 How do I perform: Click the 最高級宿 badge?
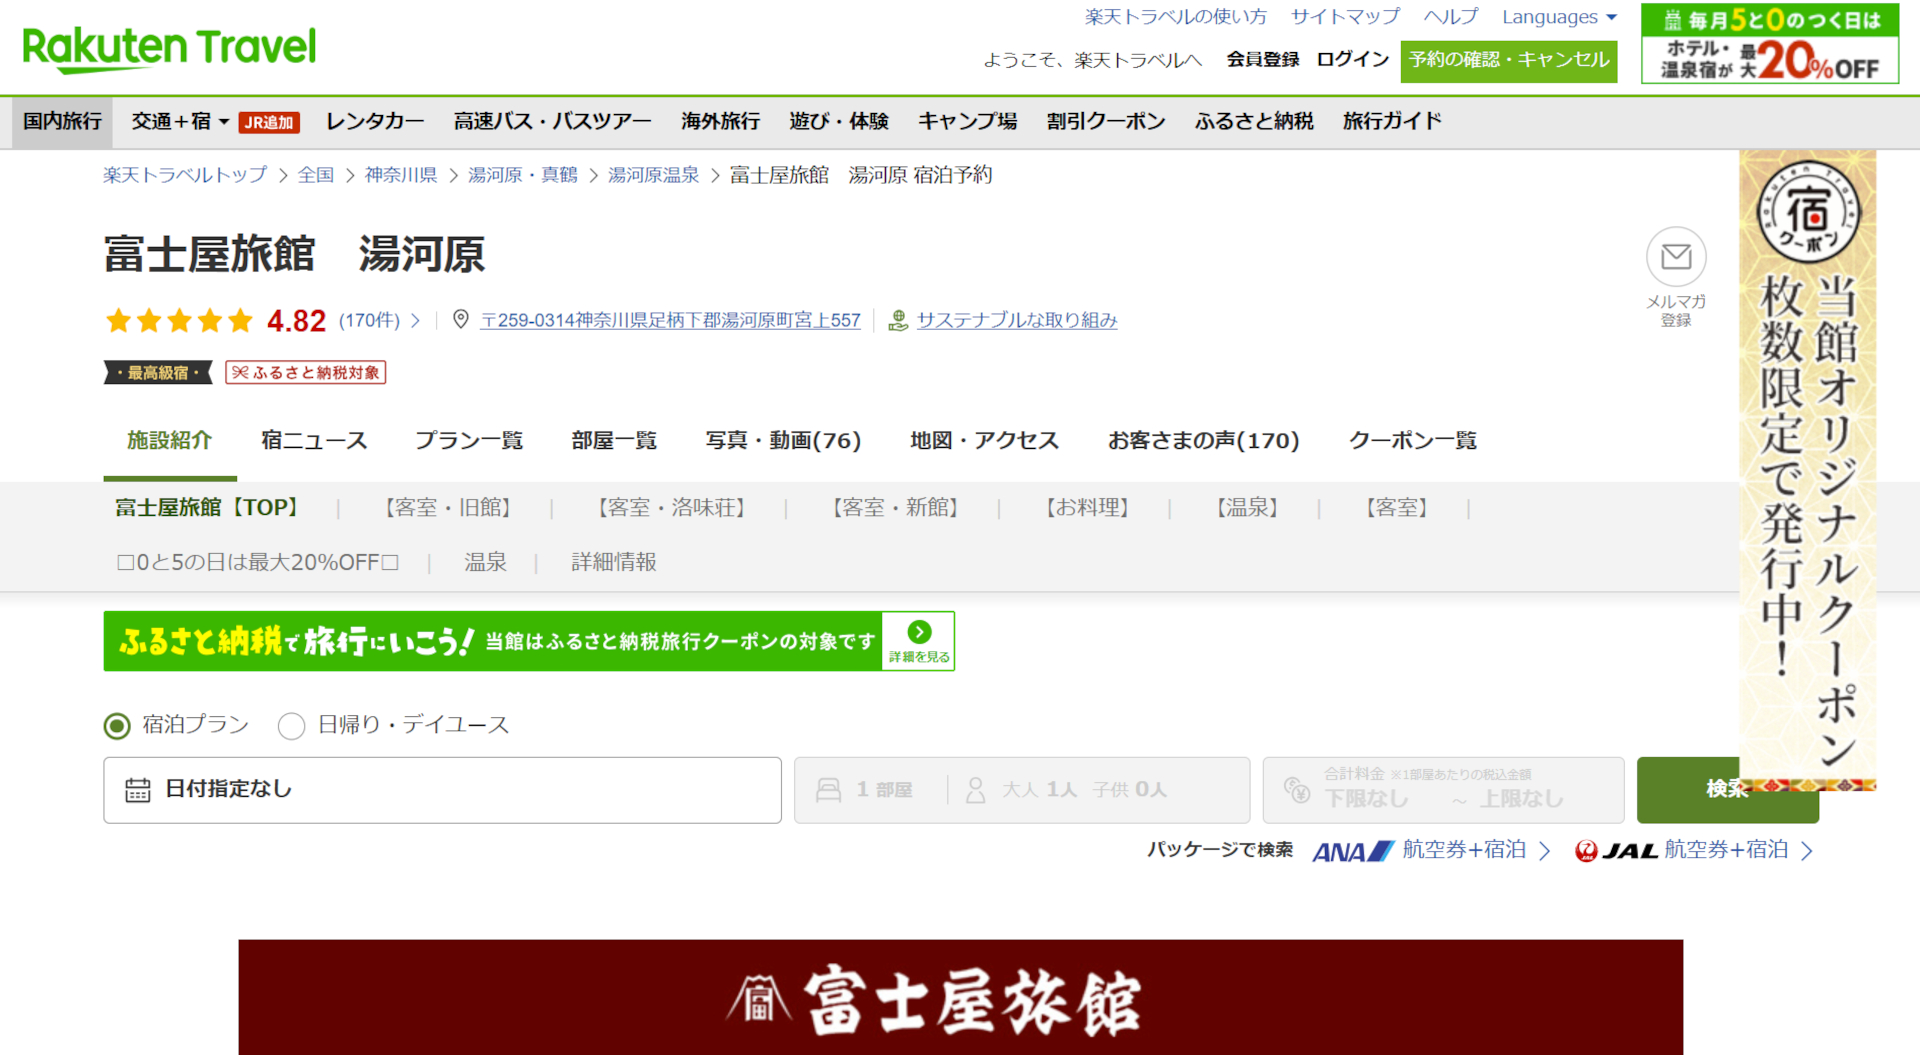click(159, 373)
